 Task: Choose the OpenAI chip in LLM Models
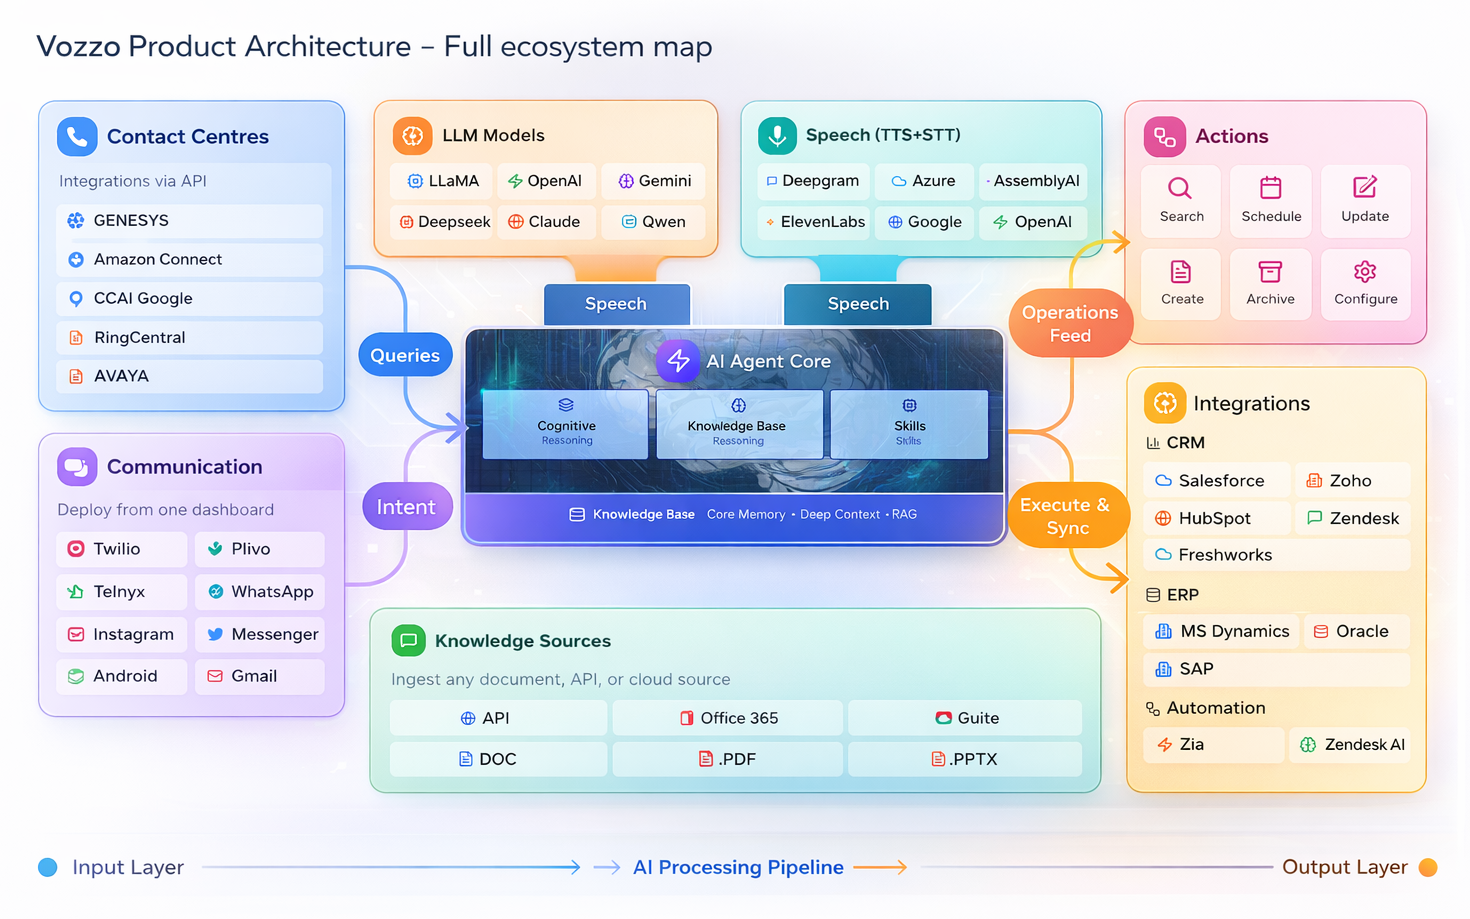[546, 181]
